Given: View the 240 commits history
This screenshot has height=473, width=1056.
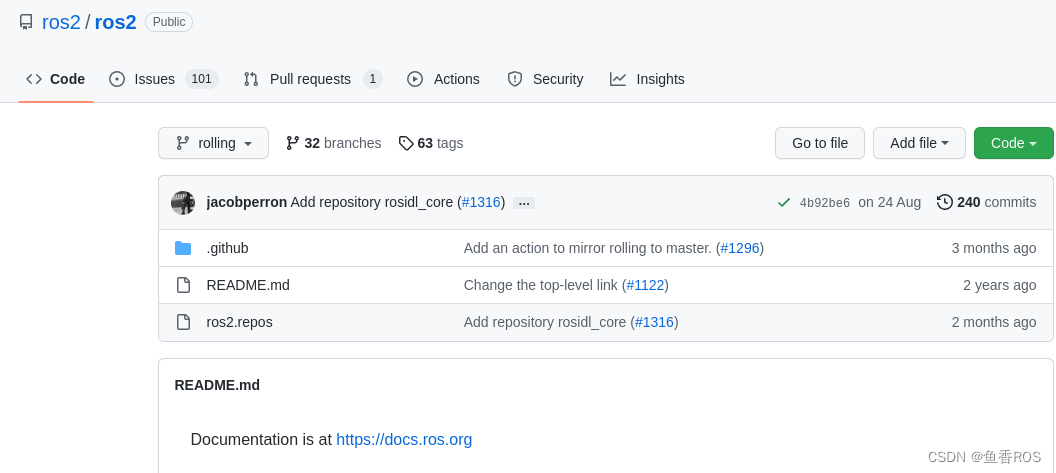Looking at the screenshot, I should 987,203.
